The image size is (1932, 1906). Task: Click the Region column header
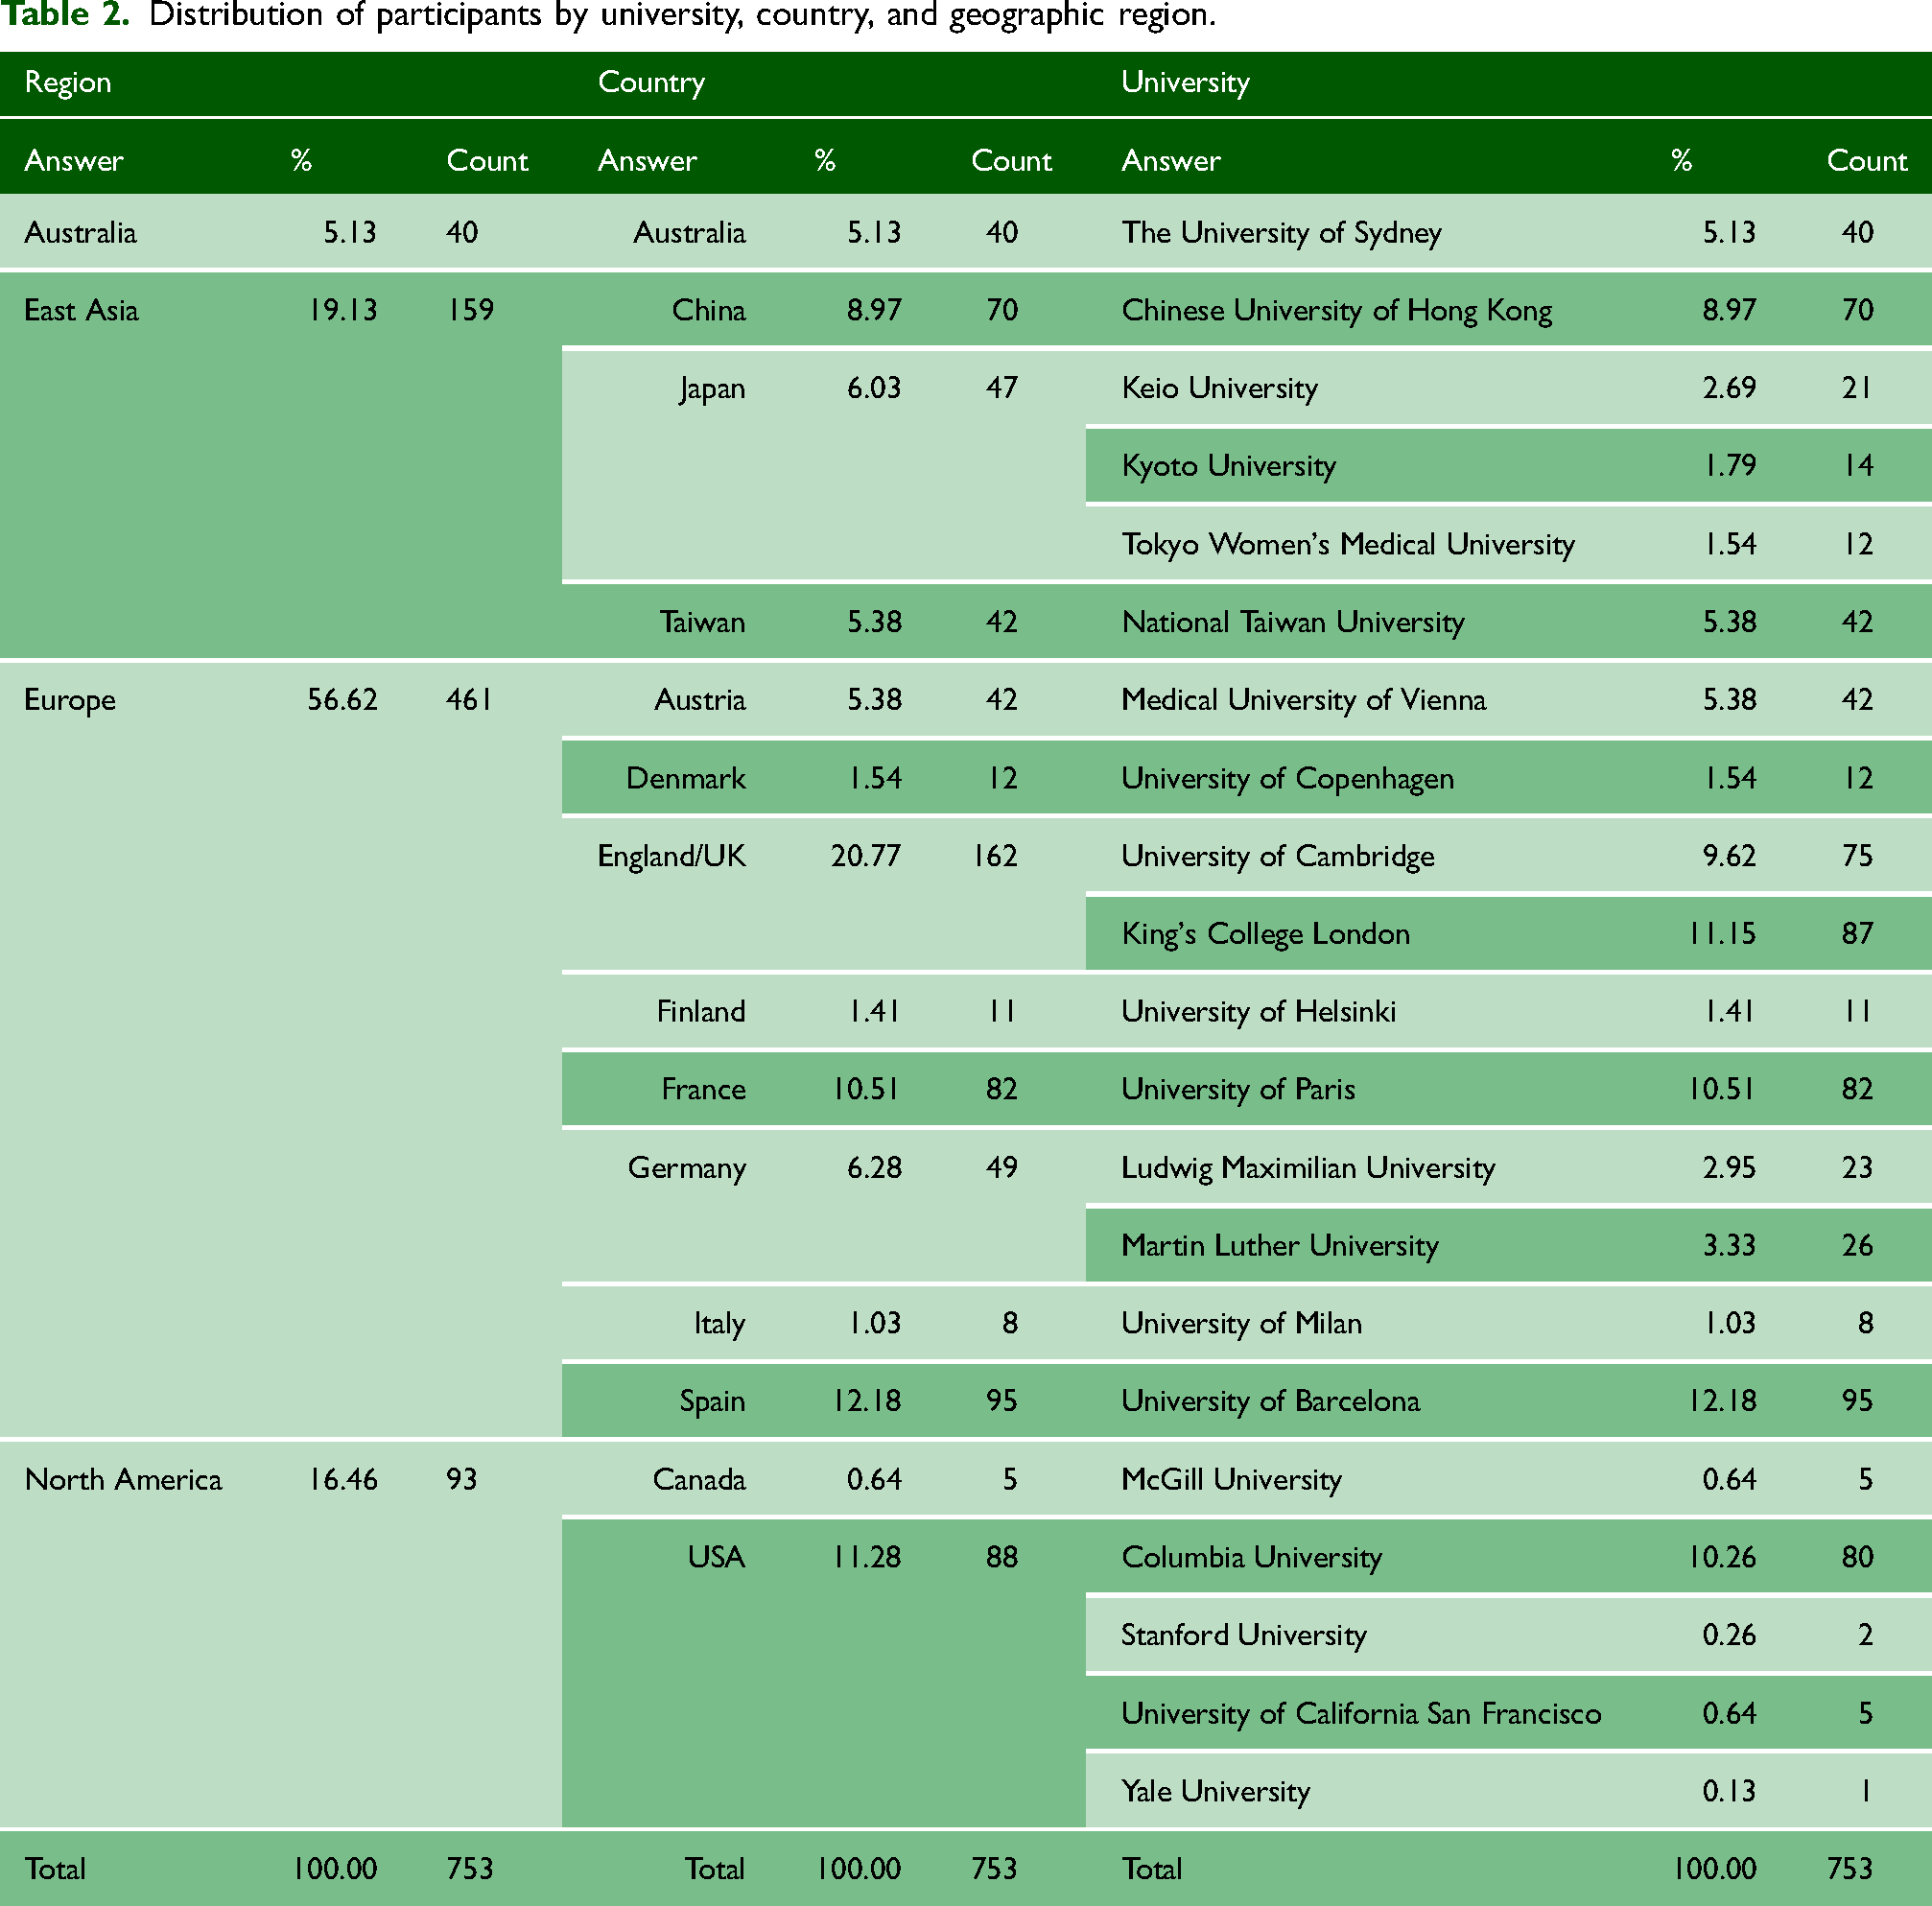[x=68, y=83]
